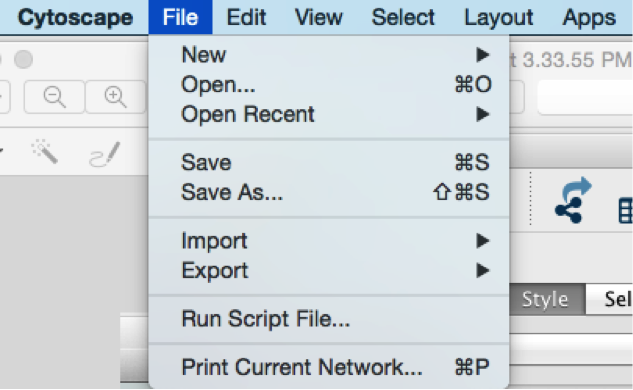Choose Save As... menu entry
Image resolution: width=633 pixels, height=390 pixels.
[329, 192]
